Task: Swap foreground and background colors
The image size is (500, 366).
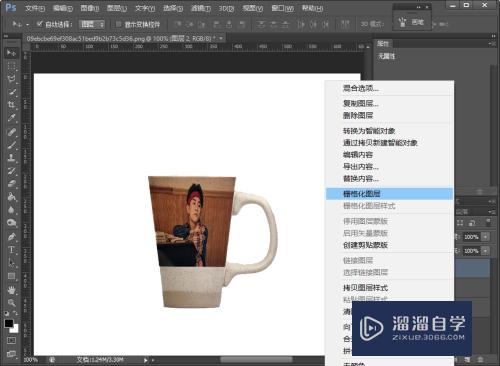Action: pyautogui.click(x=16, y=313)
